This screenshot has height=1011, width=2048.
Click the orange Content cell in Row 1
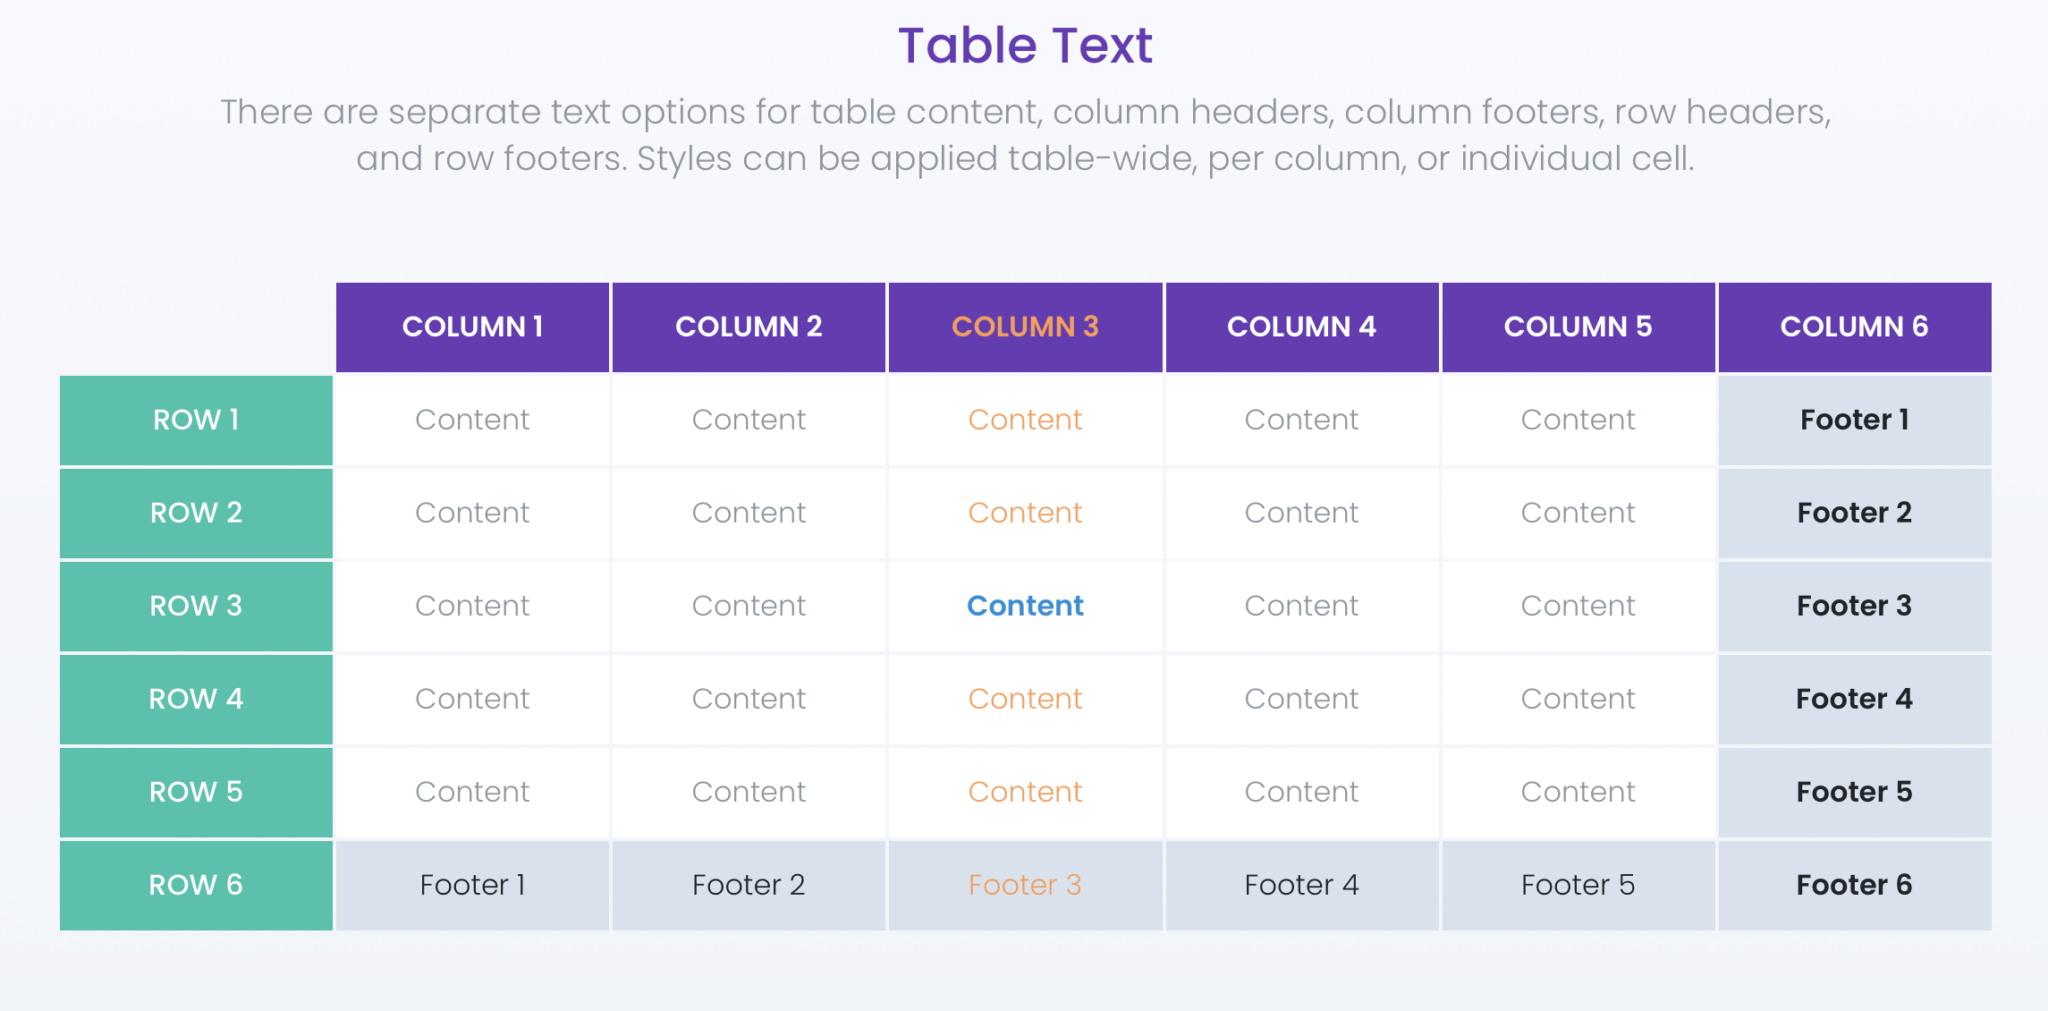pos(1025,420)
